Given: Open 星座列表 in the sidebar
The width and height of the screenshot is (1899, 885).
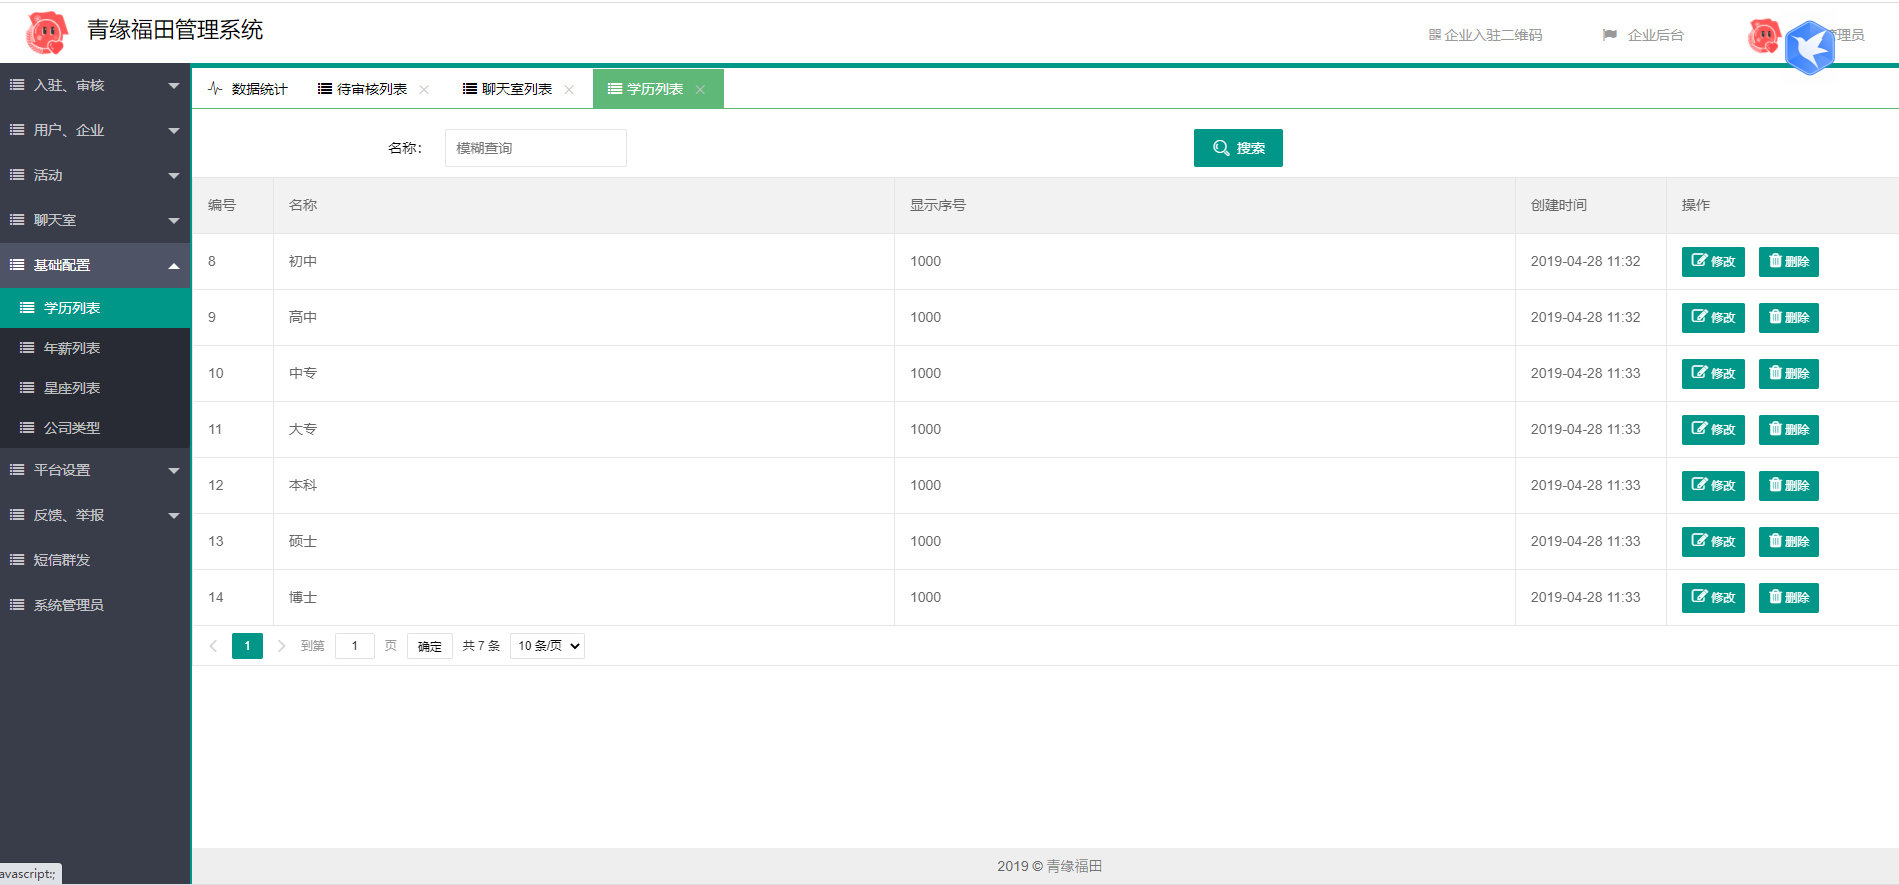Looking at the screenshot, I should (x=95, y=388).
